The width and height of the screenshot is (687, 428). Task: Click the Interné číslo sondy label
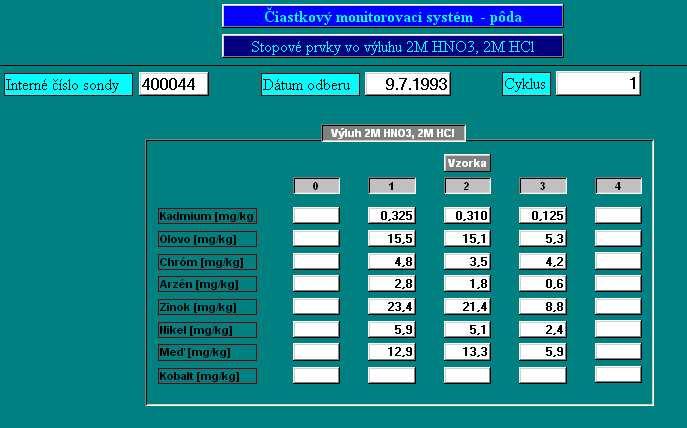click(x=68, y=85)
